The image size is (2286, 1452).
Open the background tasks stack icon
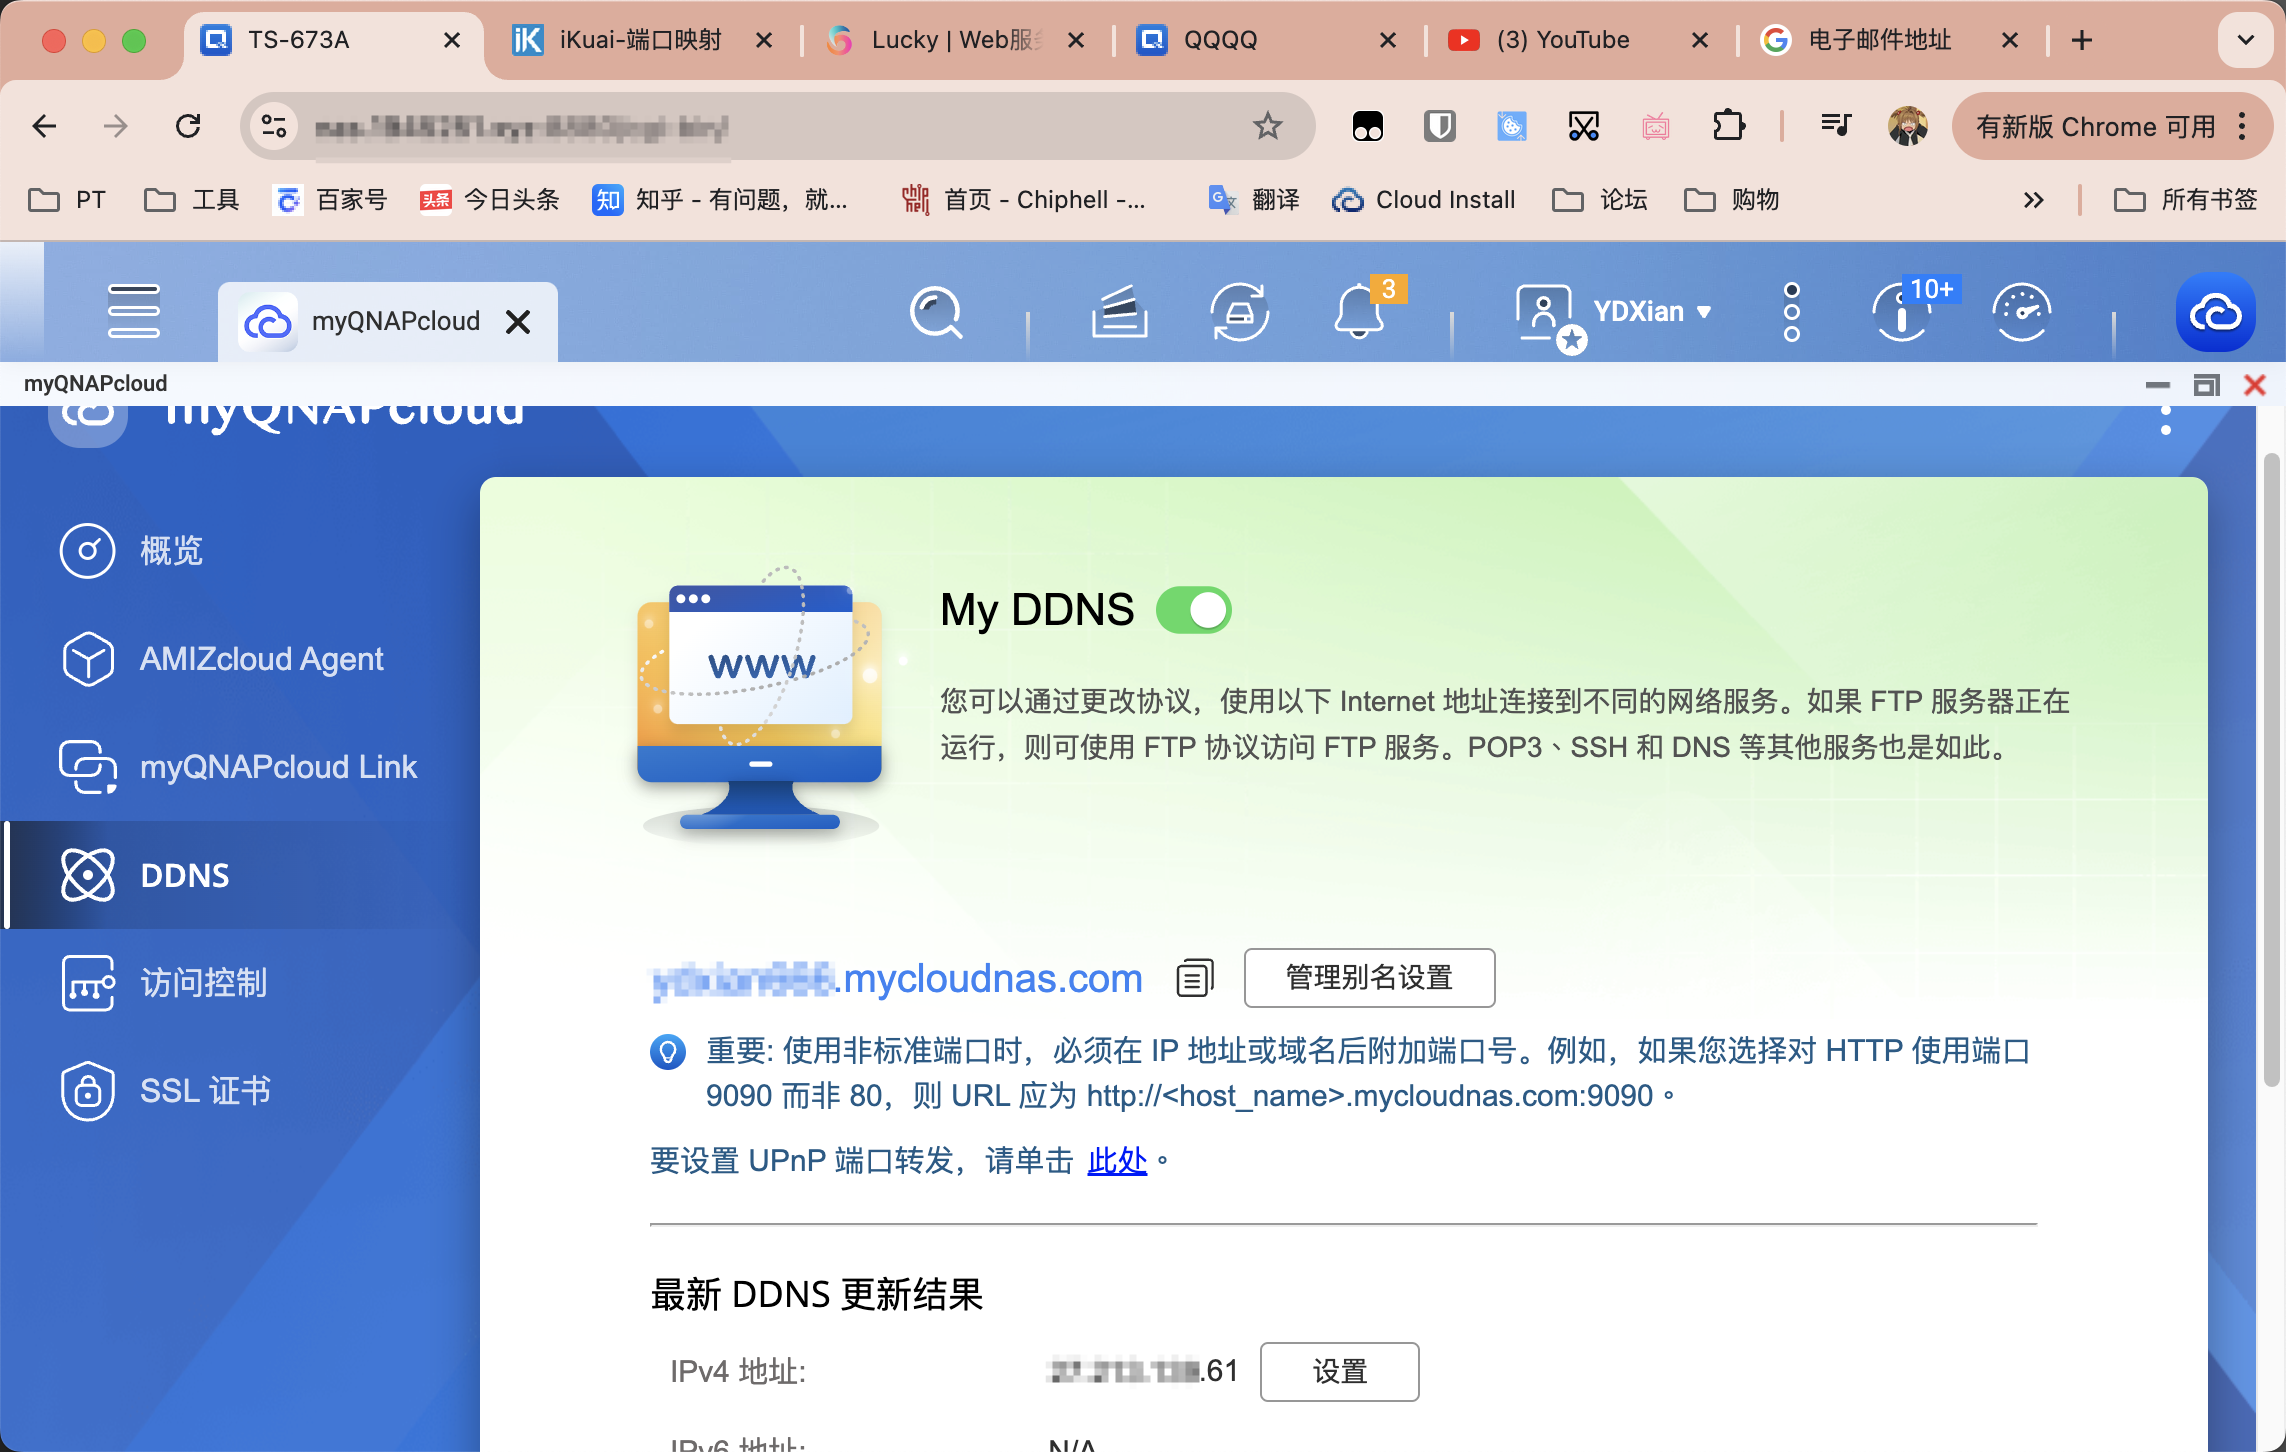(1119, 313)
